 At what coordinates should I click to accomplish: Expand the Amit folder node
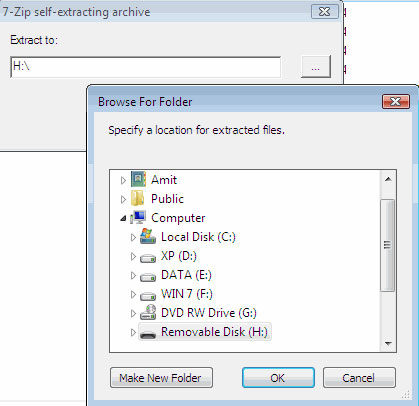tap(123, 180)
